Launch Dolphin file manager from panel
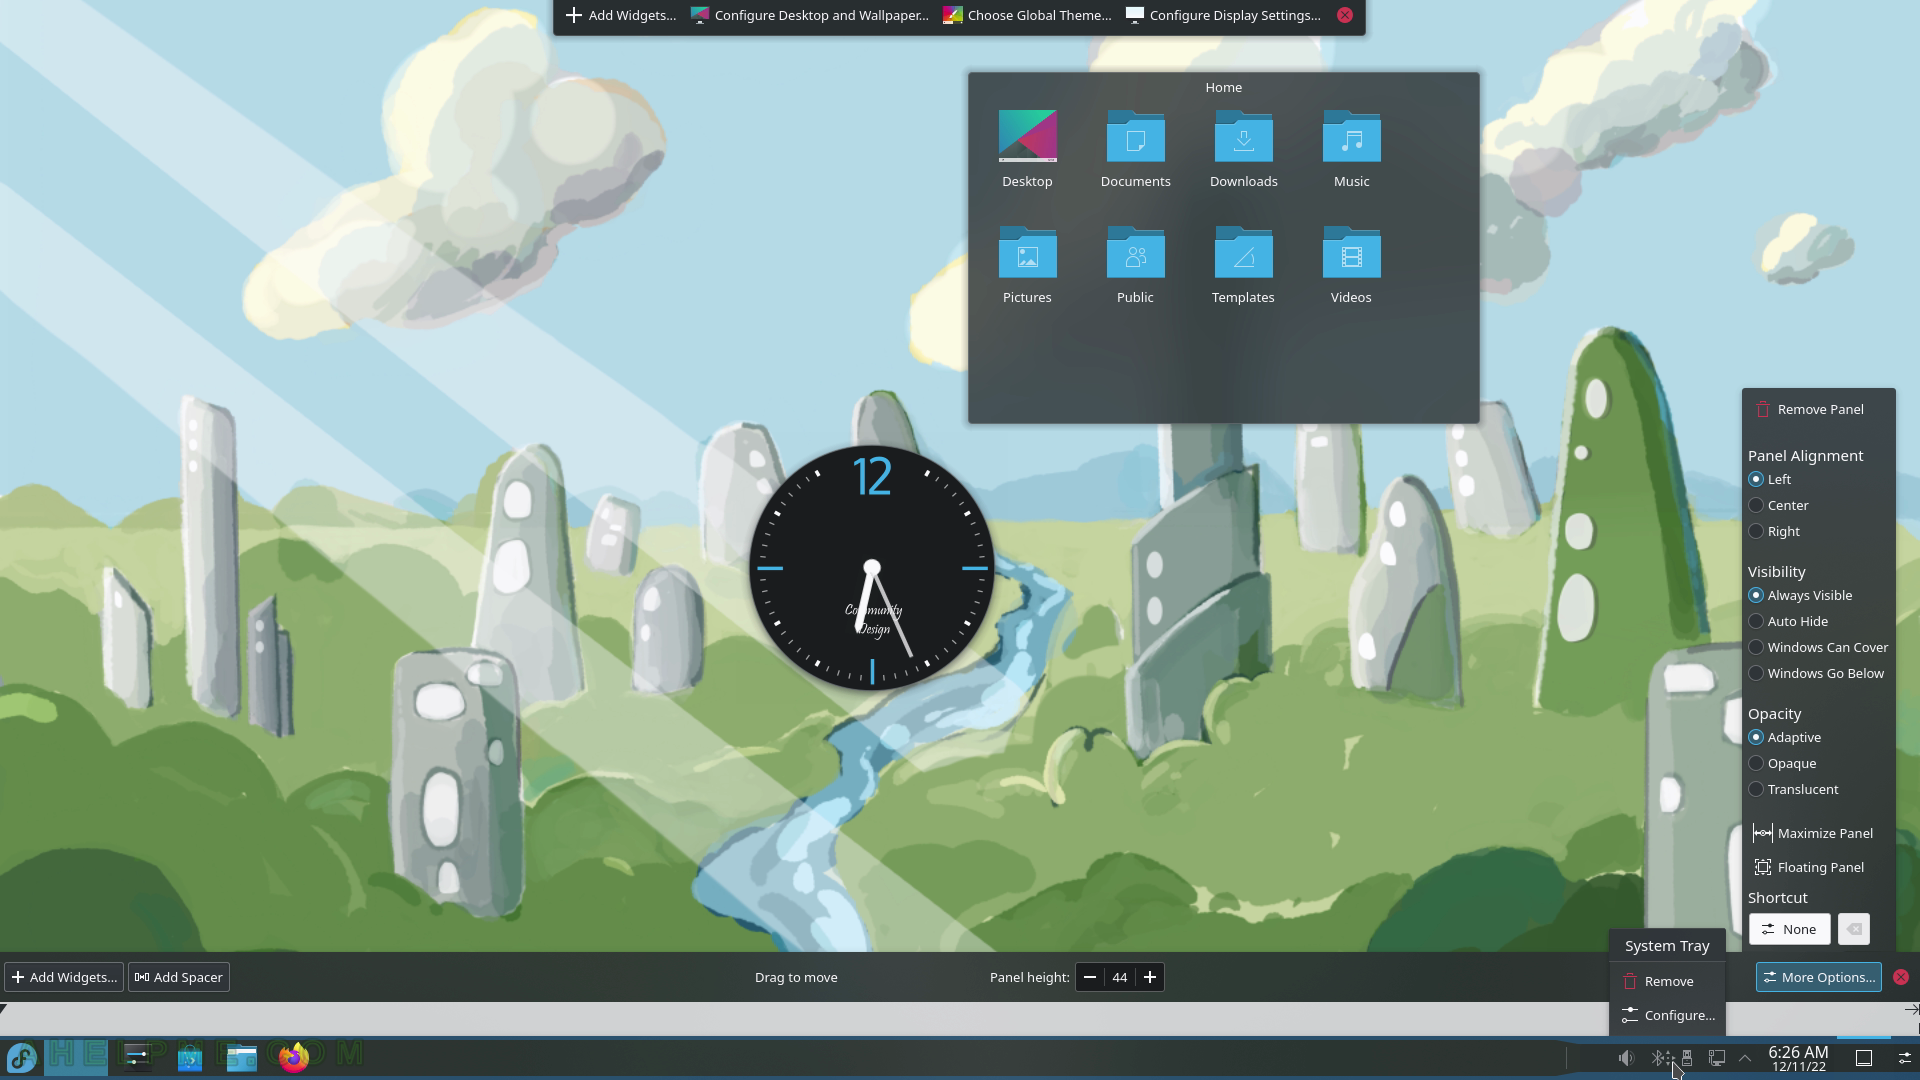The height and width of the screenshot is (1080, 1920). click(x=241, y=1058)
